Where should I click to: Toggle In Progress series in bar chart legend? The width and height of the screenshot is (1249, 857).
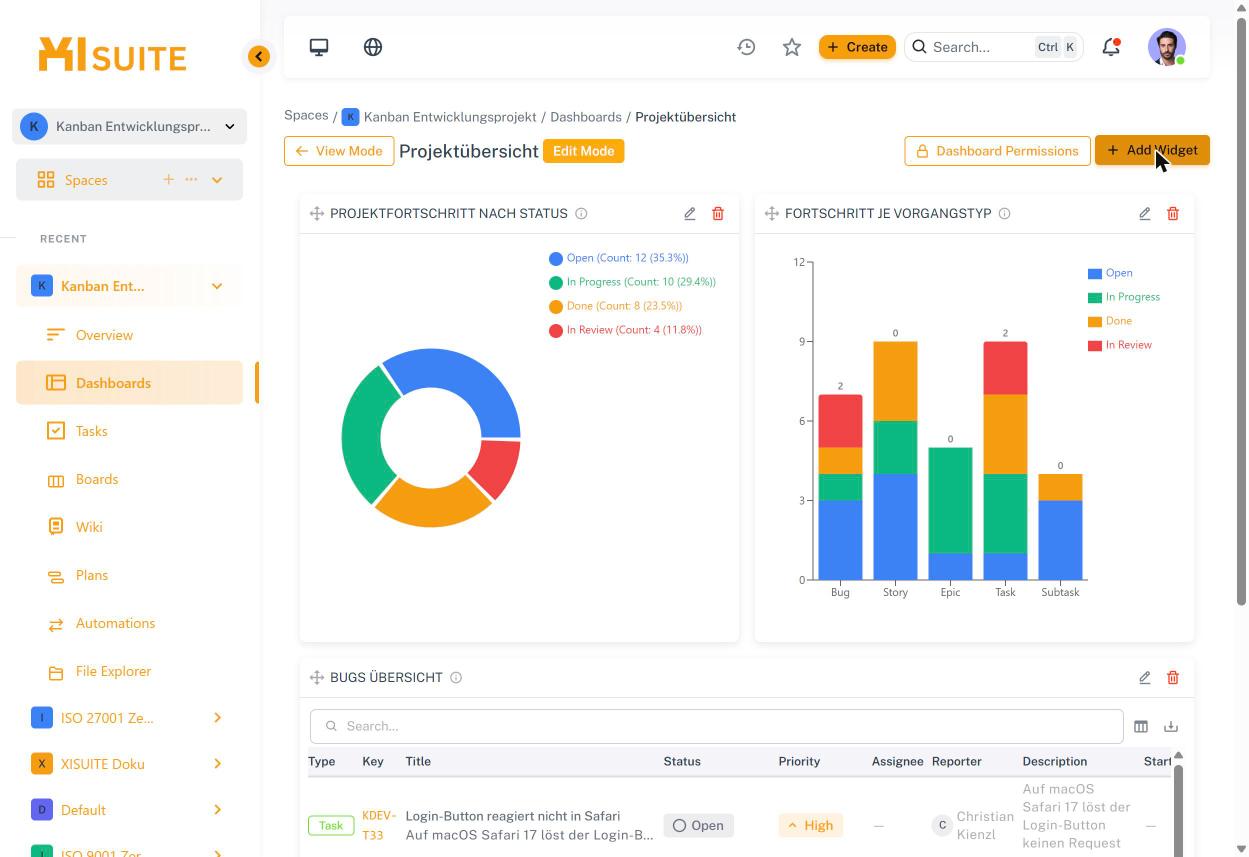point(1124,297)
